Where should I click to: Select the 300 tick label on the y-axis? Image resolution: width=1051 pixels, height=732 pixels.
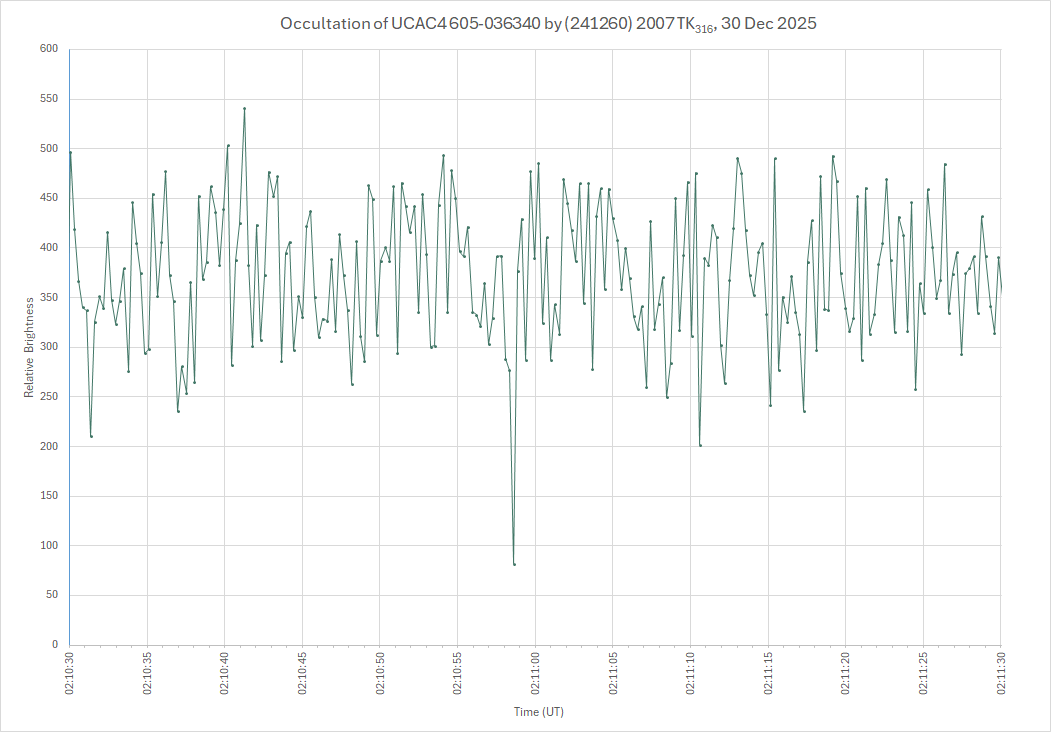[x=49, y=347]
